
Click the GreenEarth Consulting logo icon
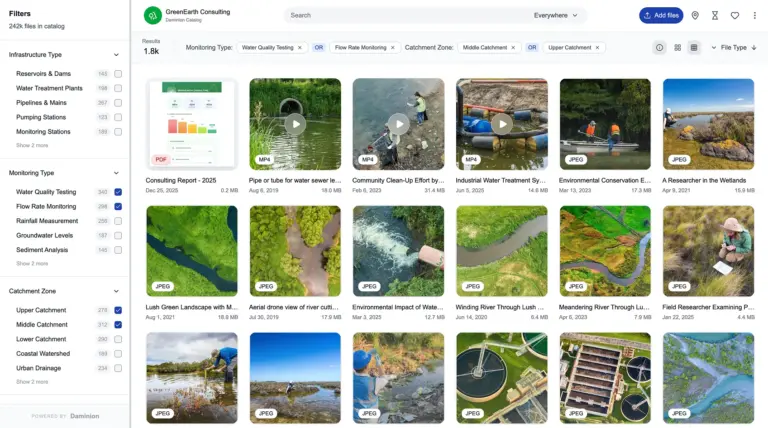point(152,15)
